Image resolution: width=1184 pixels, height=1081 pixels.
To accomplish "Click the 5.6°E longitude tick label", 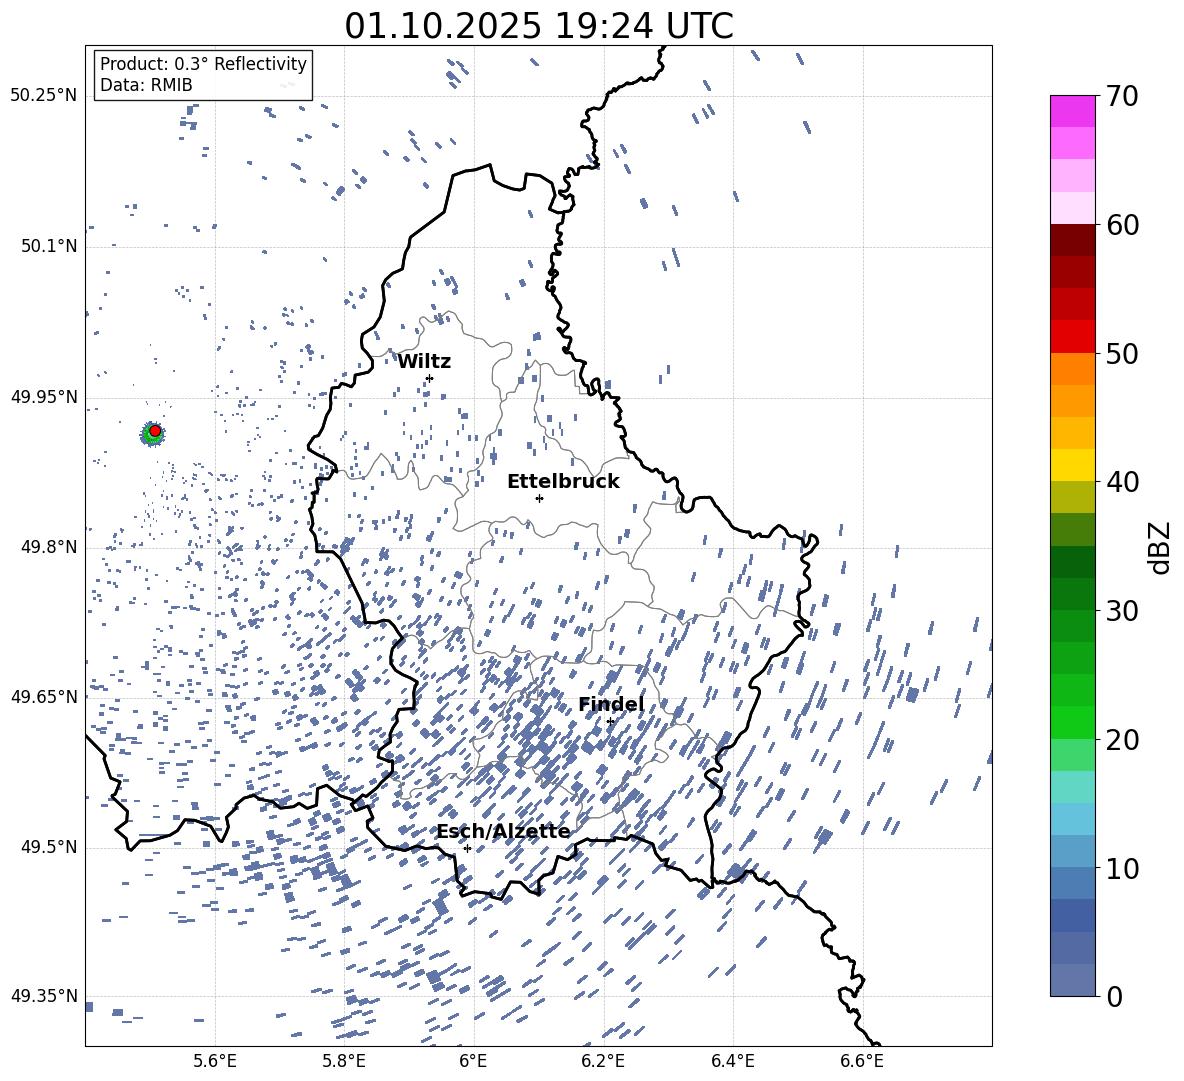I will (215, 1060).
